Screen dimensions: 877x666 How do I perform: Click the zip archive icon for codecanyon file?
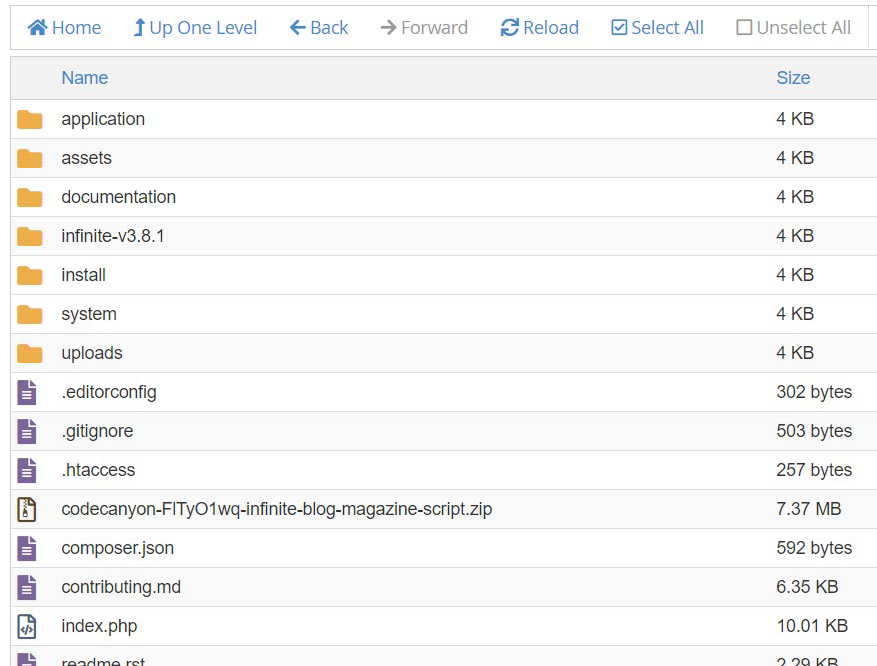point(27,509)
